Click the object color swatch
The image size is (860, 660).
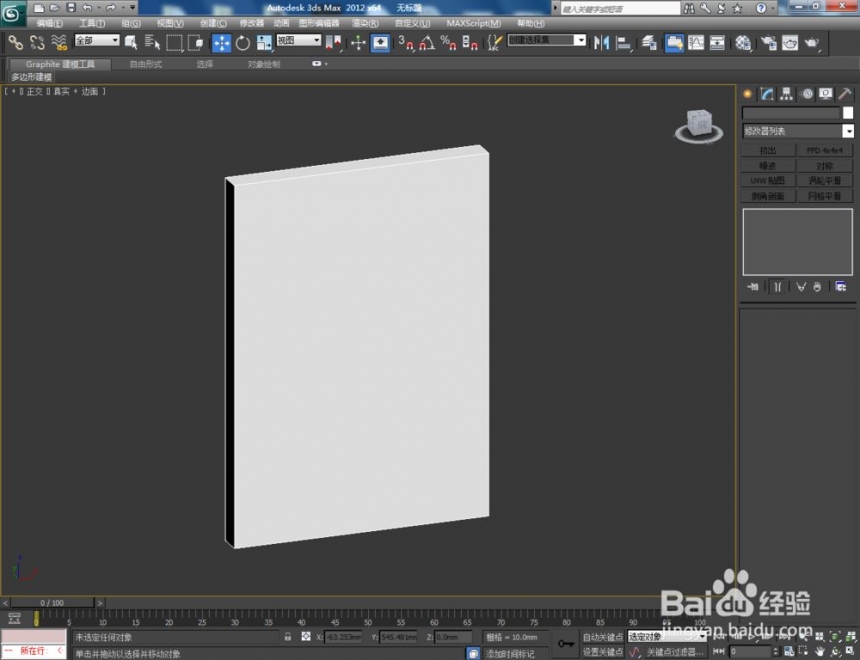click(848, 112)
